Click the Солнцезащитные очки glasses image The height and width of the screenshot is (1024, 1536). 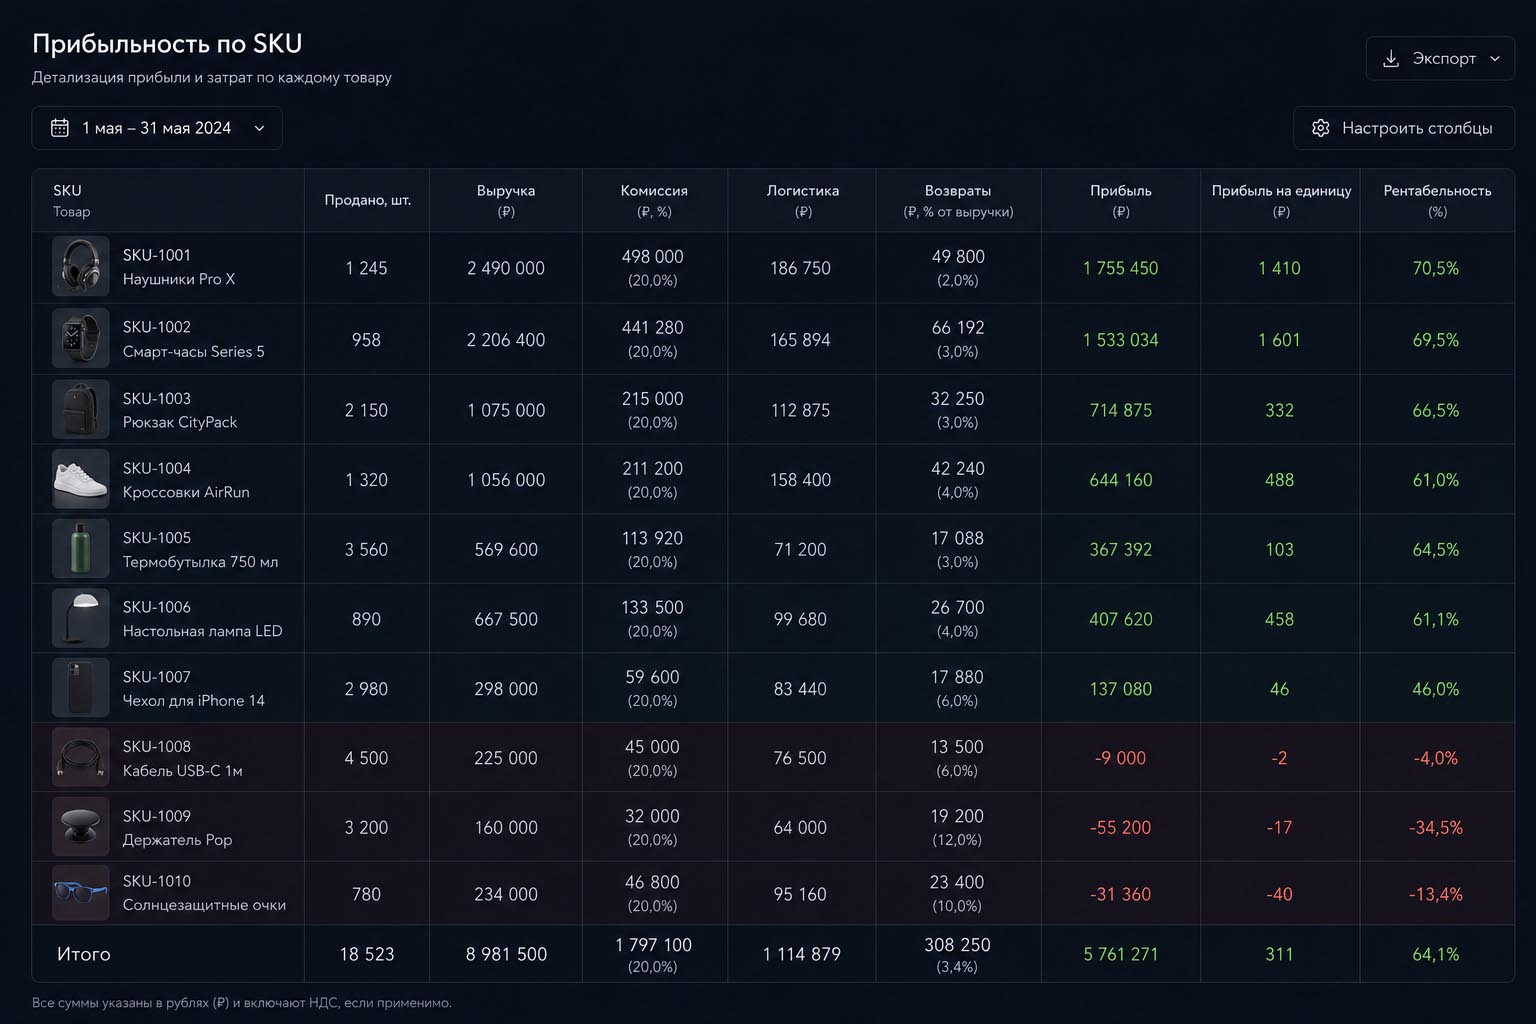81,892
